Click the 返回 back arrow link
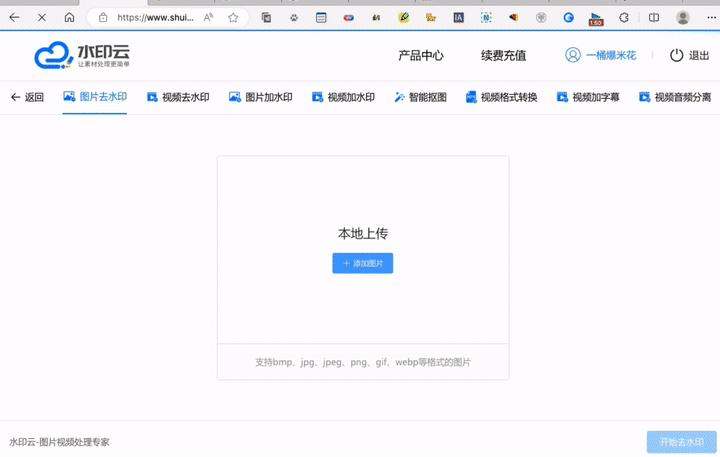The width and height of the screenshot is (720, 457). click(x=27, y=97)
